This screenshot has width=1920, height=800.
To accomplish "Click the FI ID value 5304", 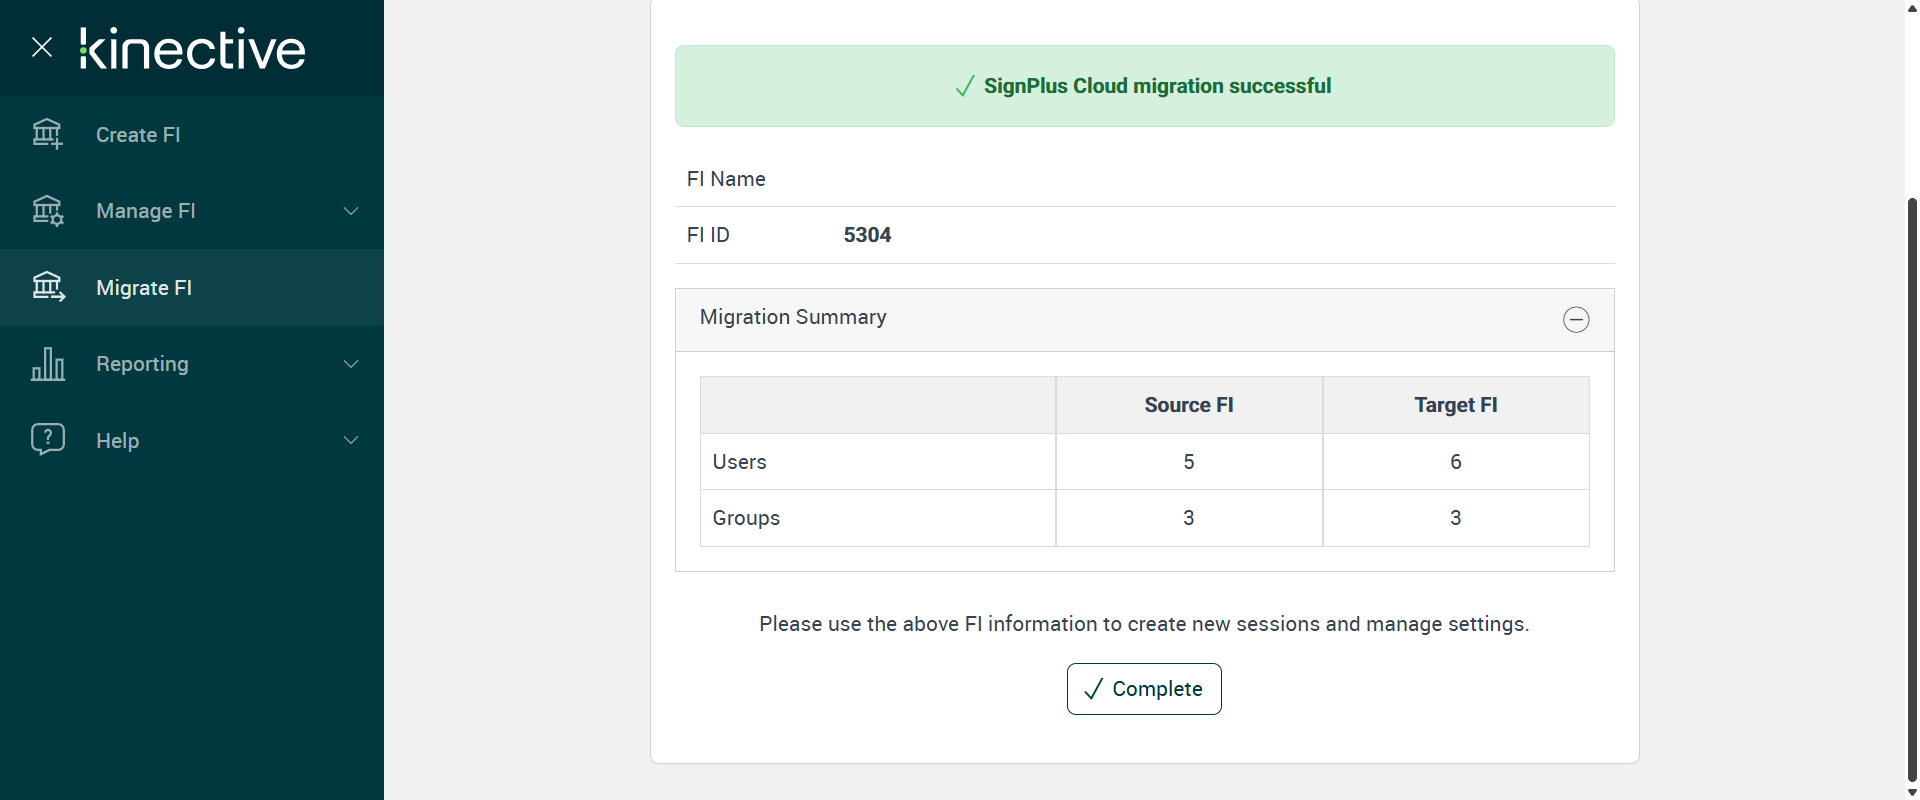I will tap(867, 235).
